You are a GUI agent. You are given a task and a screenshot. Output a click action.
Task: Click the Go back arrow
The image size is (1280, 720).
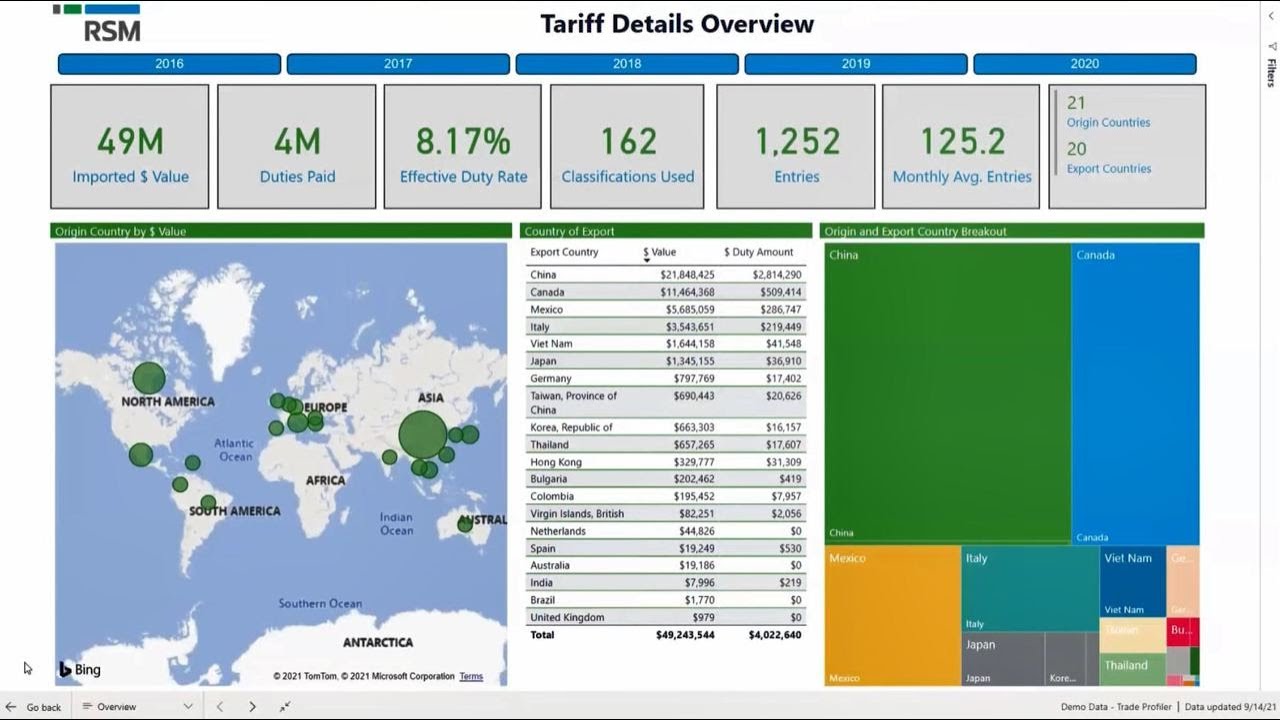[x=11, y=707]
